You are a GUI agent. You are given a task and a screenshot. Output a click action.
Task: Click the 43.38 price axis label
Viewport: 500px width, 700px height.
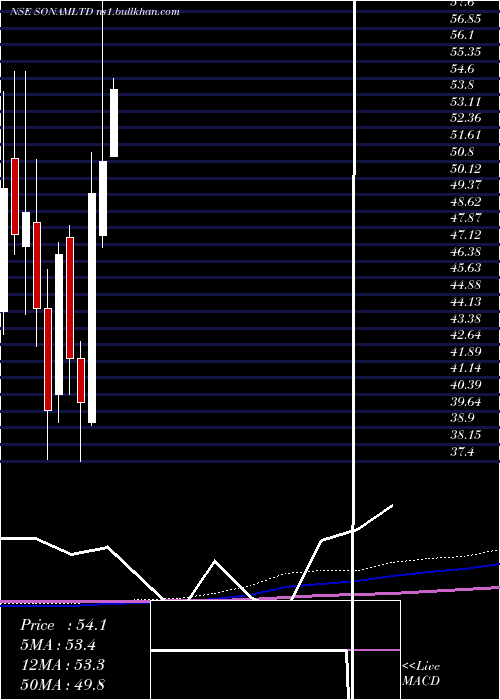[466, 319]
